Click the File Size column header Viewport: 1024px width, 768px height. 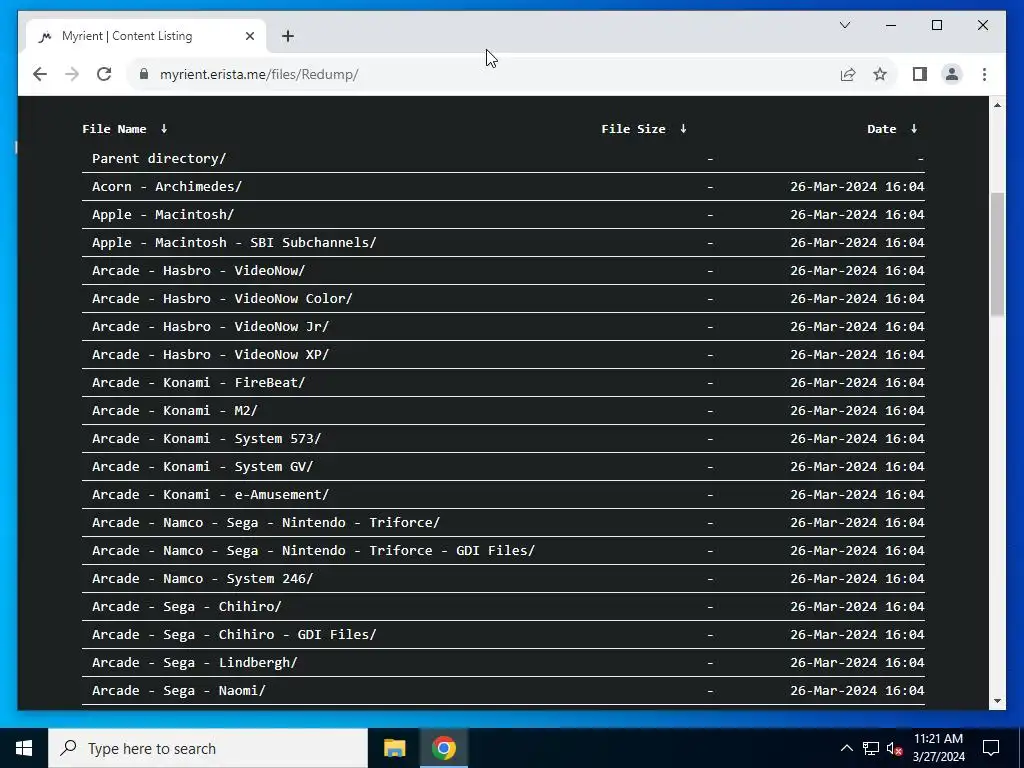(x=633, y=129)
